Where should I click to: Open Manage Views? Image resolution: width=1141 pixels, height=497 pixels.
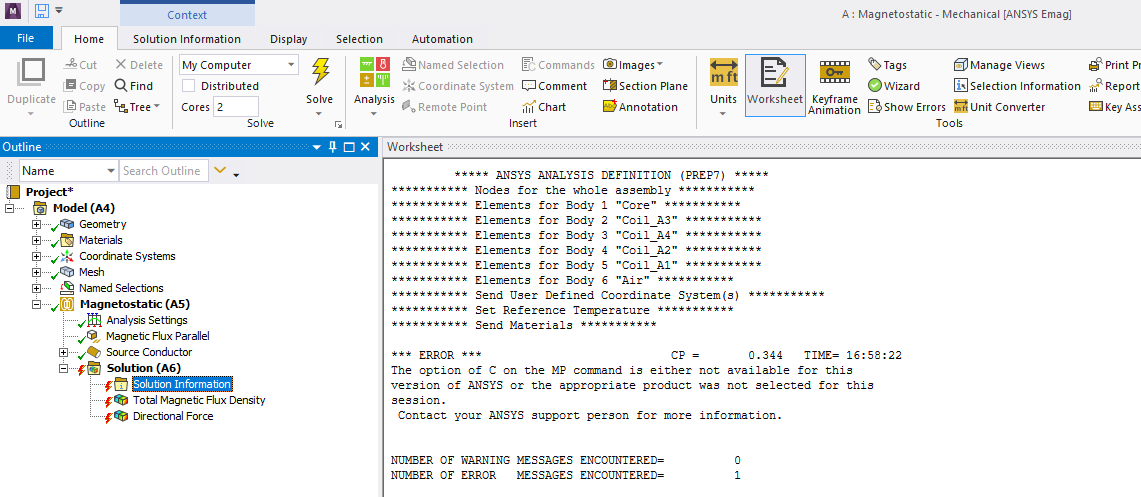(x=999, y=65)
